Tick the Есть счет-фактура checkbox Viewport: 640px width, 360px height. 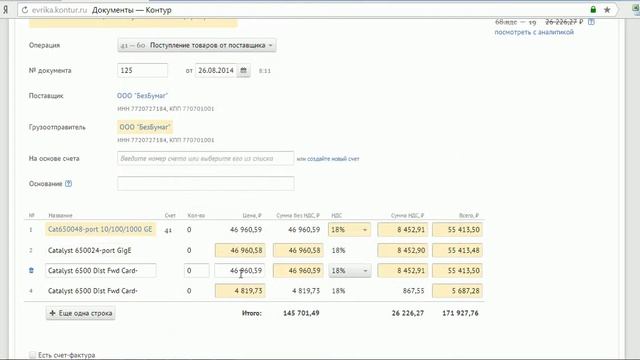pyautogui.click(x=32, y=355)
